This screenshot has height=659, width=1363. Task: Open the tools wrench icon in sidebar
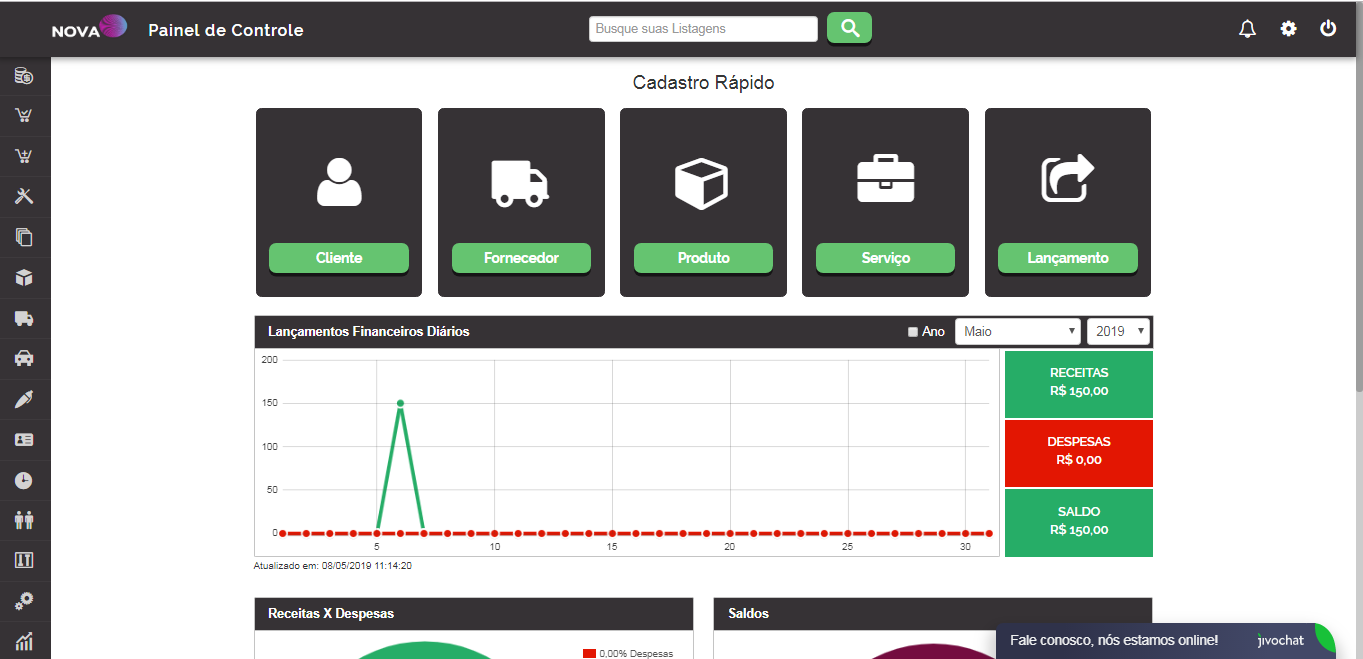click(x=24, y=196)
